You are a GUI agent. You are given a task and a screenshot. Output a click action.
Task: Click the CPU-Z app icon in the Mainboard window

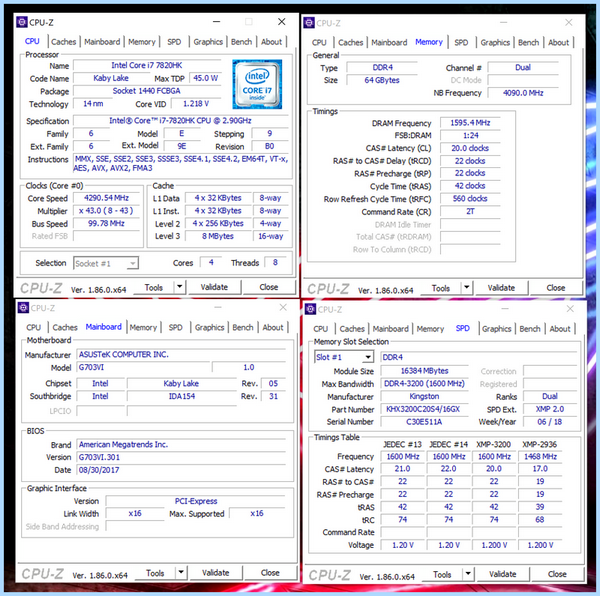pyautogui.click(x=23, y=308)
